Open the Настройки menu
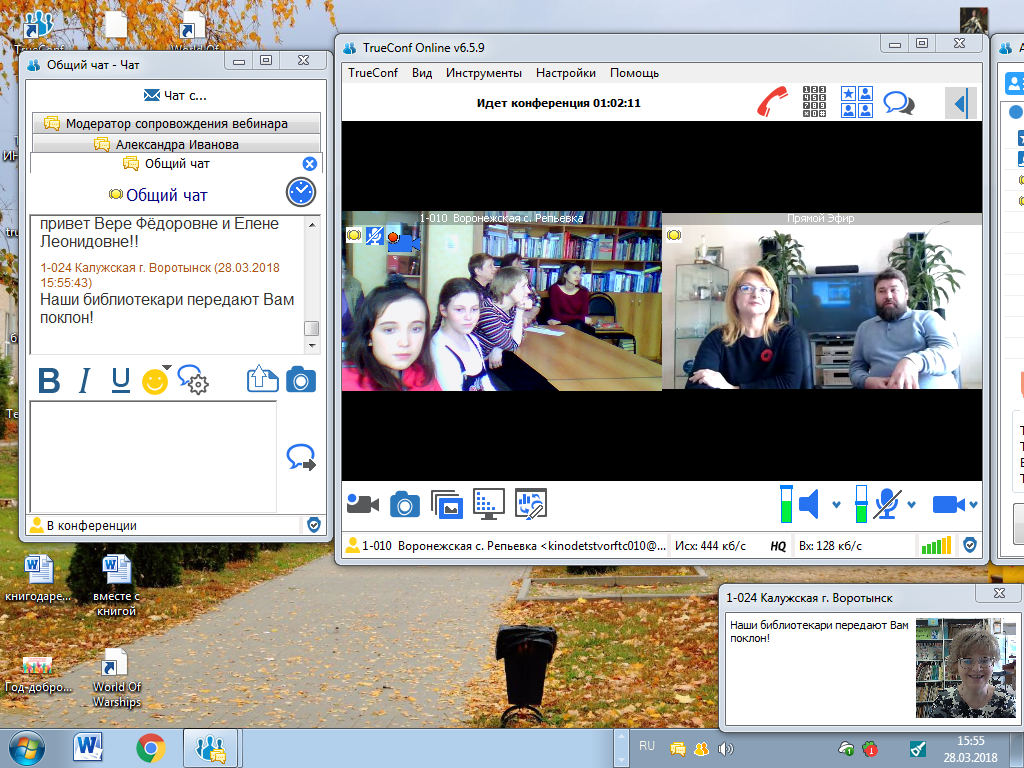The height and width of the screenshot is (768, 1024). click(566, 73)
